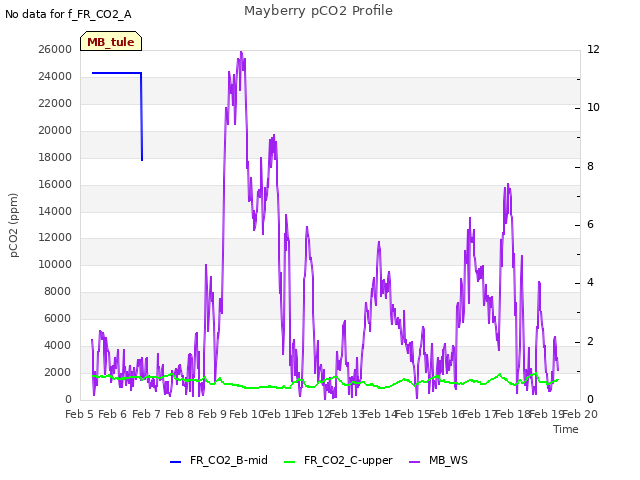Click the Feb 5 date label
The height and width of the screenshot is (480, 640).
pos(79,414)
